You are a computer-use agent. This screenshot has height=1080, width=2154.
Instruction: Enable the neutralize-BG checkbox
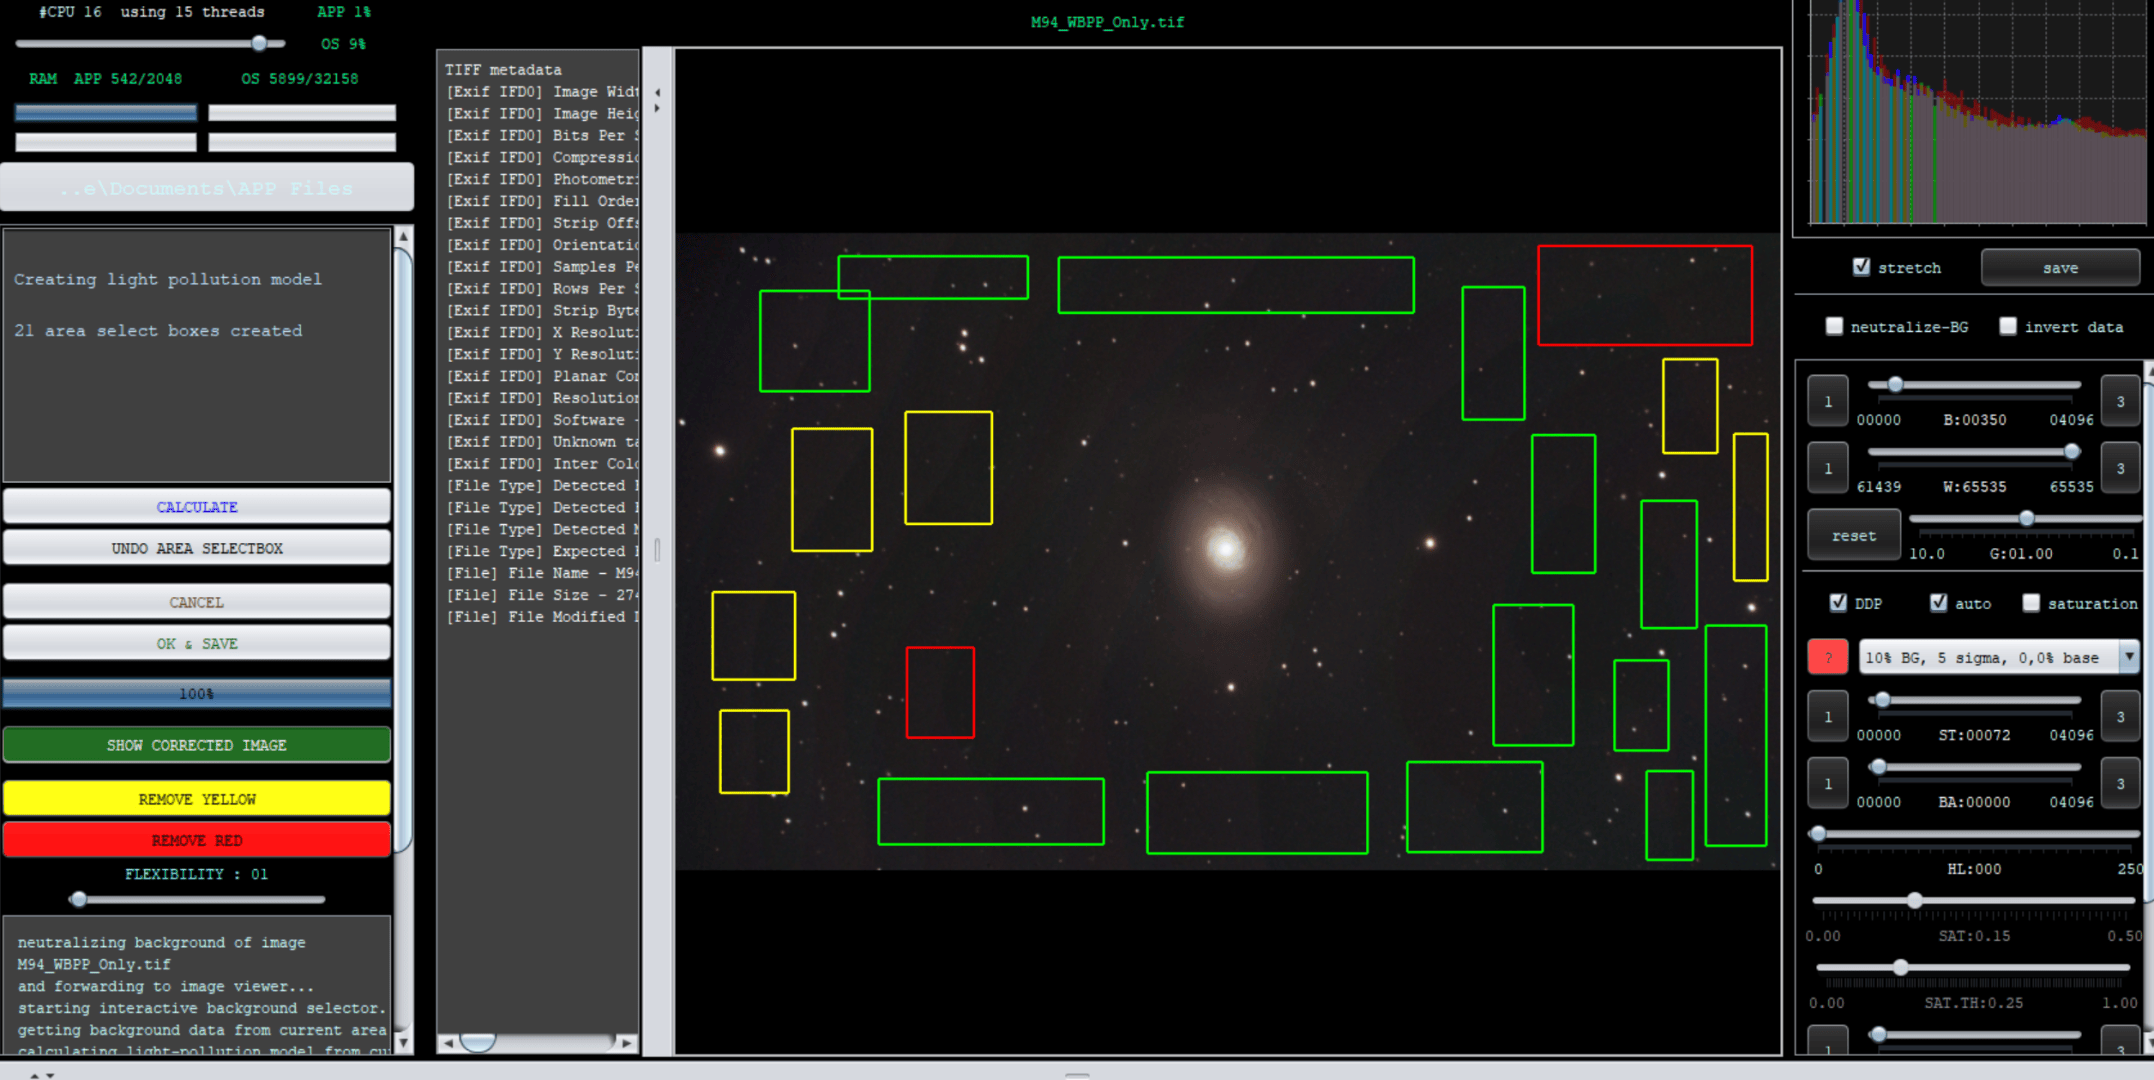1834,326
